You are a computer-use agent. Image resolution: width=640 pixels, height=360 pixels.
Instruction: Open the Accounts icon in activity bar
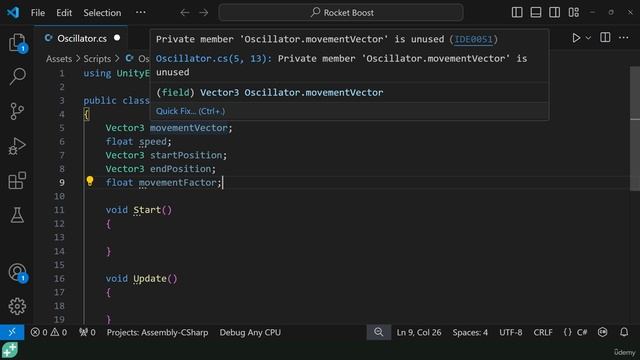[17, 272]
